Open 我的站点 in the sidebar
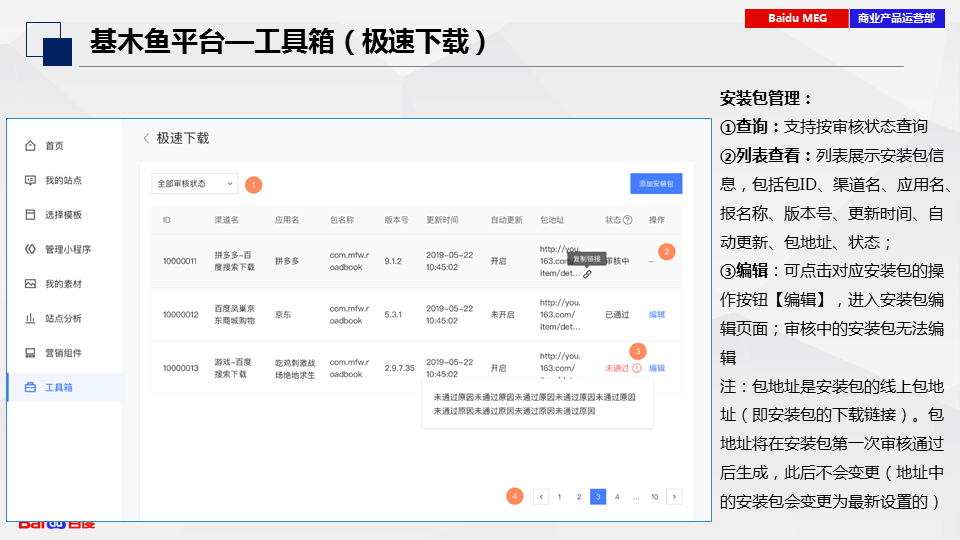 point(65,180)
